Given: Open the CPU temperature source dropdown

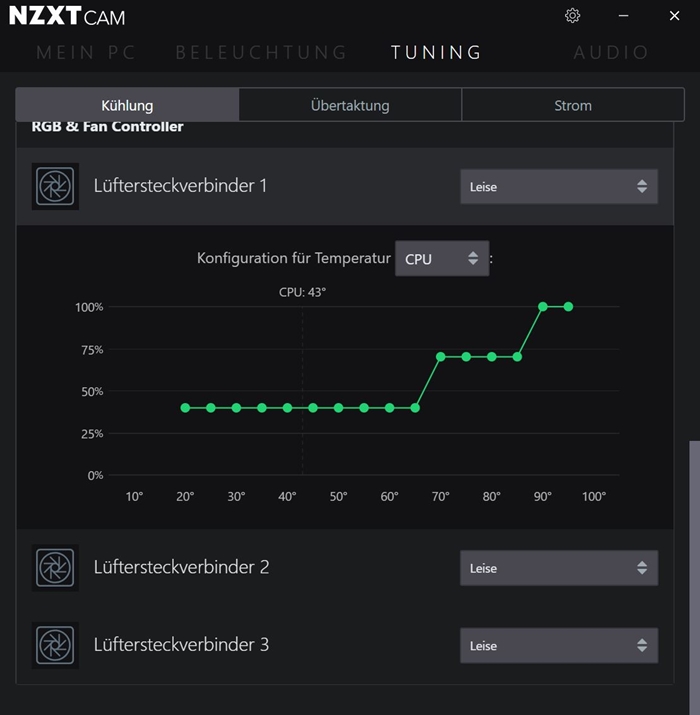Looking at the screenshot, I should 442,259.
